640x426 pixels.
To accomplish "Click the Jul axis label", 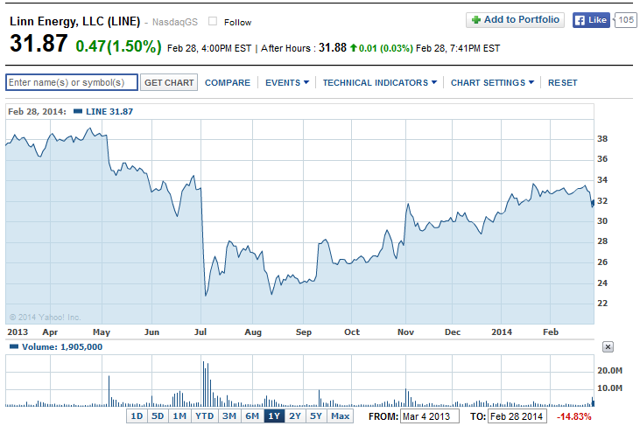I will point(200,332).
